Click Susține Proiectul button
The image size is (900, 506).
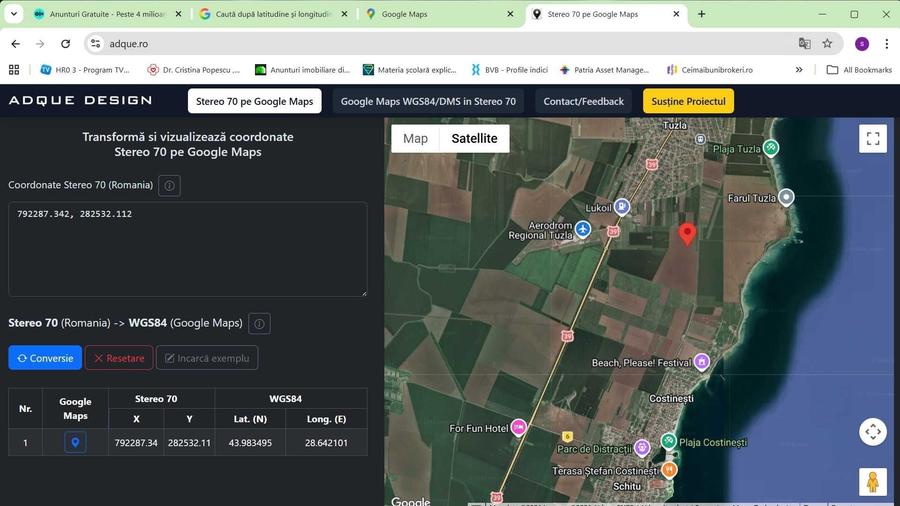click(x=688, y=101)
